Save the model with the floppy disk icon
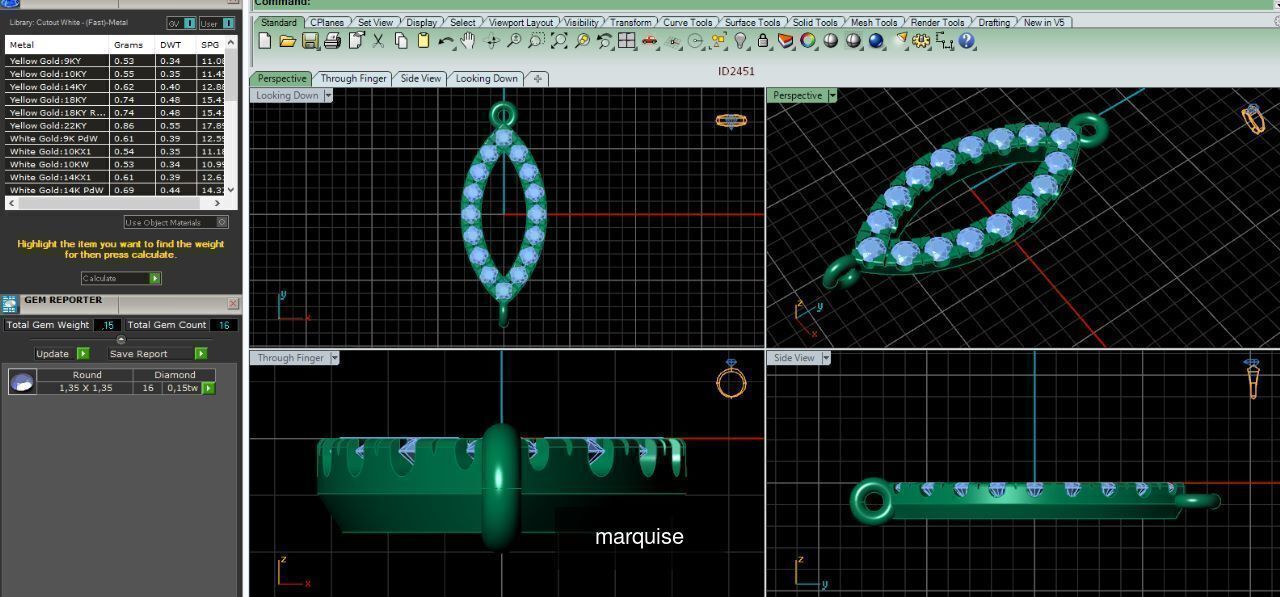Screen dimensions: 1280x597 pyautogui.click(x=310, y=41)
